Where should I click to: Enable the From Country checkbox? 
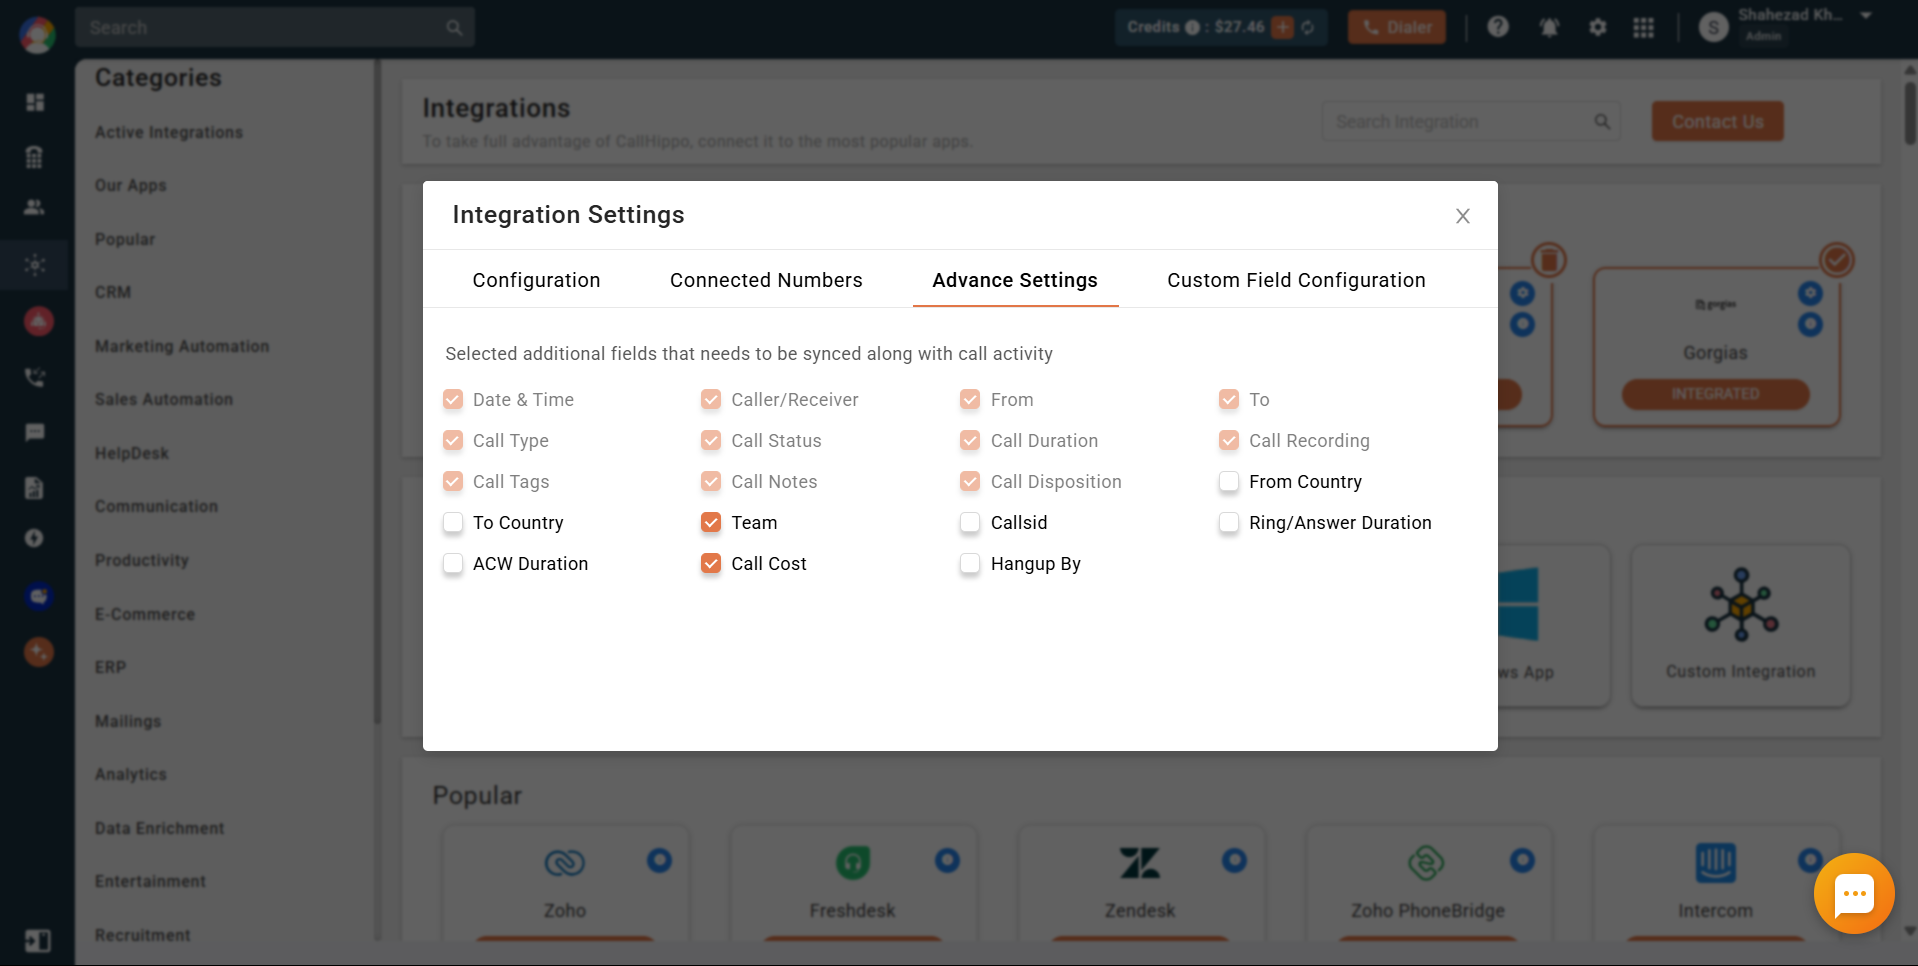click(1229, 482)
